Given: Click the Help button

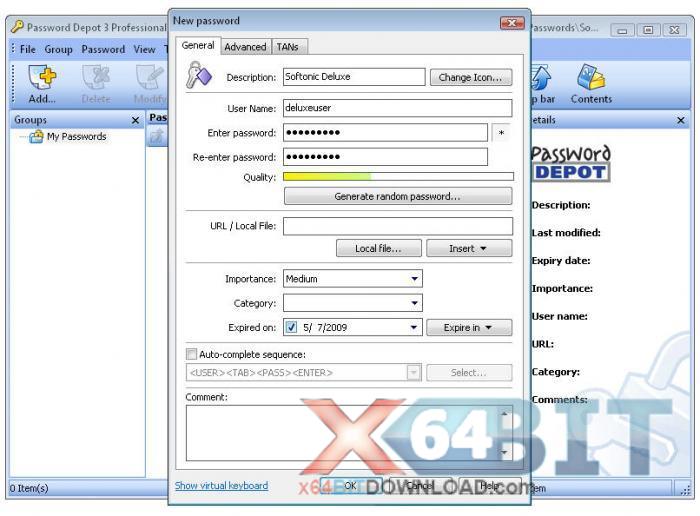Looking at the screenshot, I should pyautogui.click(x=490, y=486).
